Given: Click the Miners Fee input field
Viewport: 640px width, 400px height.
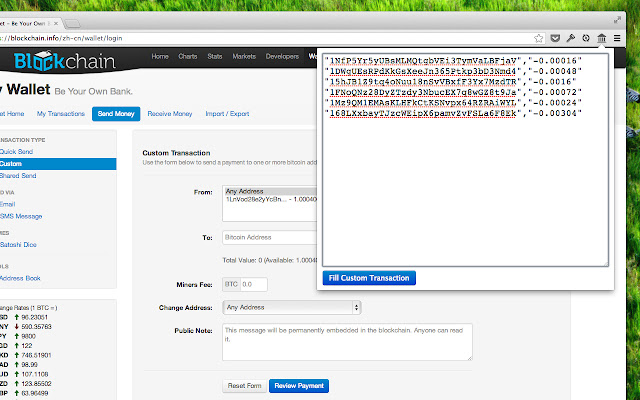Looking at the screenshot, I should pos(254,284).
